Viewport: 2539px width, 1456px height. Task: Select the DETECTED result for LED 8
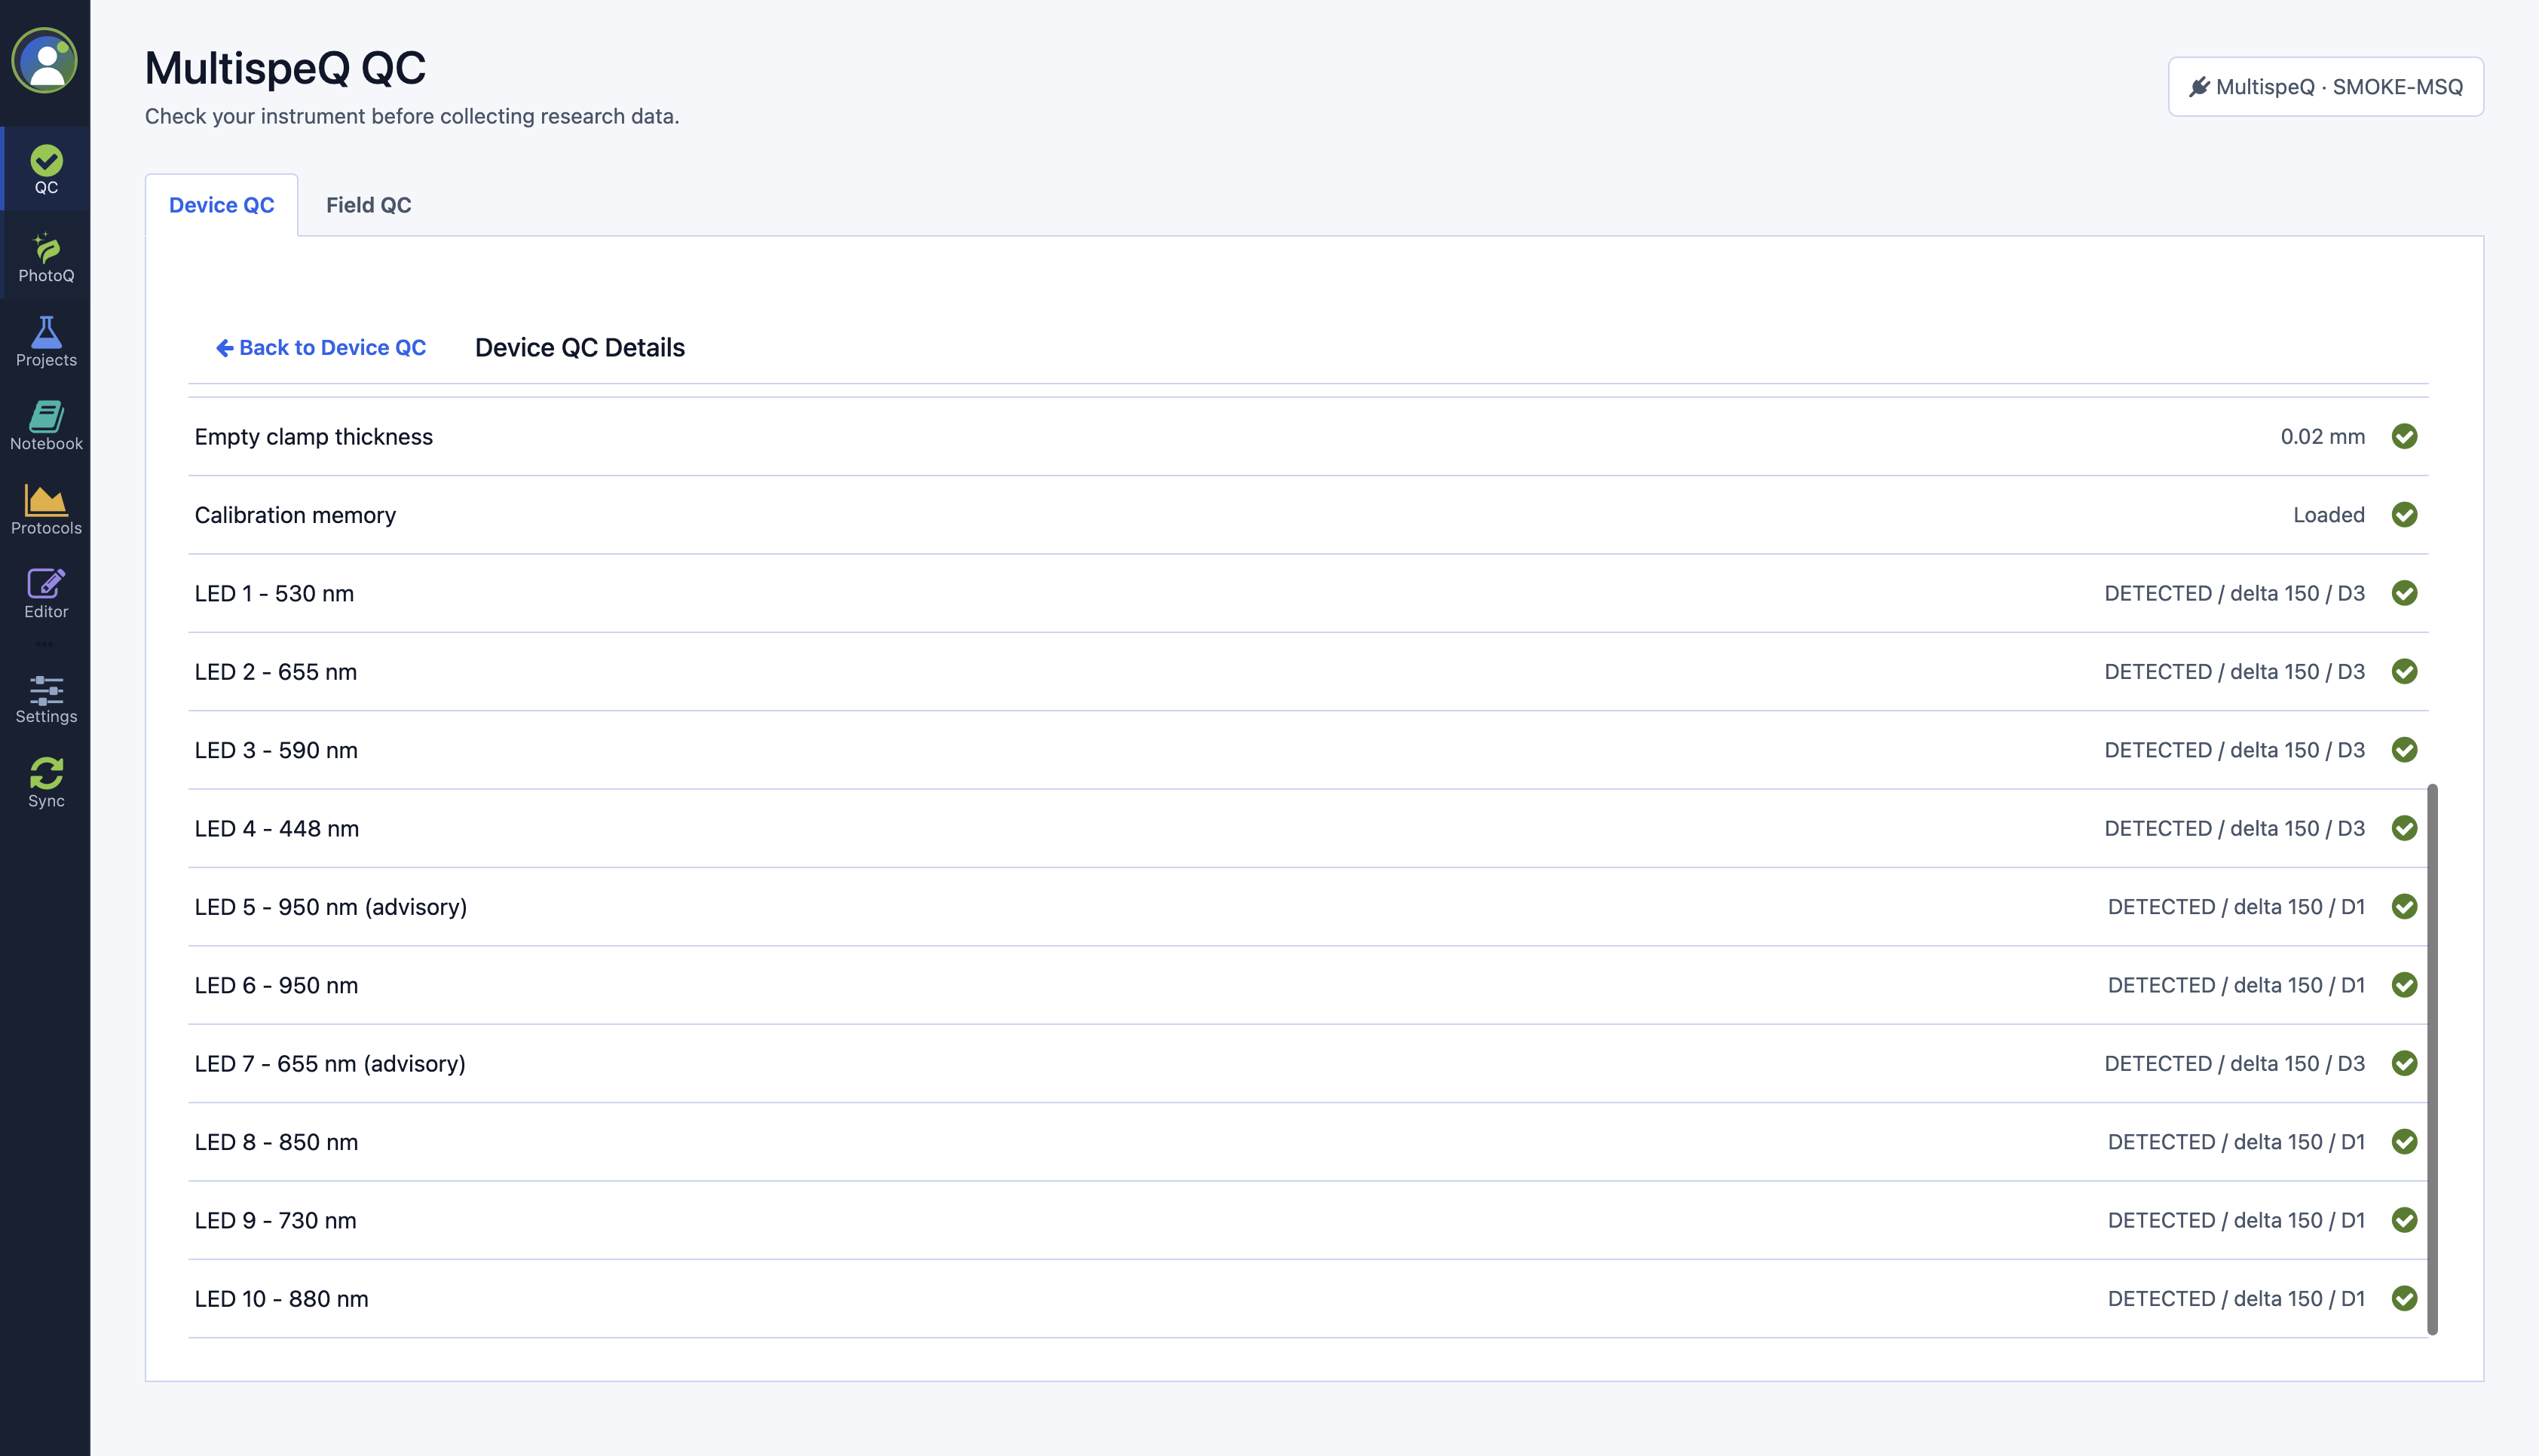(2237, 1142)
